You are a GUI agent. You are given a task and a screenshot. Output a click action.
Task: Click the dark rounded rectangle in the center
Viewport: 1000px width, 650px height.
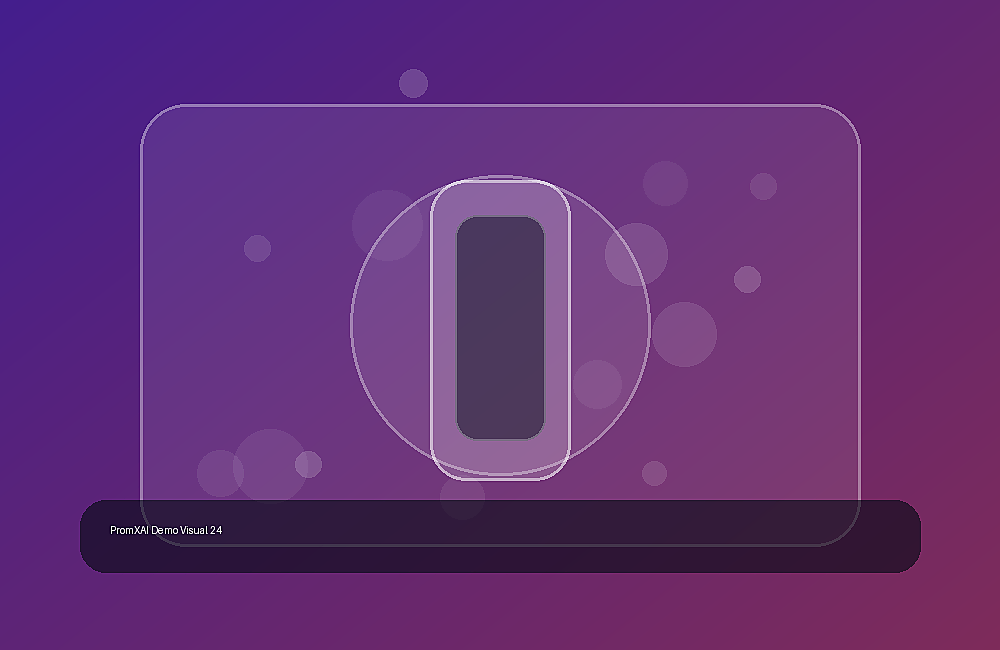tap(500, 328)
